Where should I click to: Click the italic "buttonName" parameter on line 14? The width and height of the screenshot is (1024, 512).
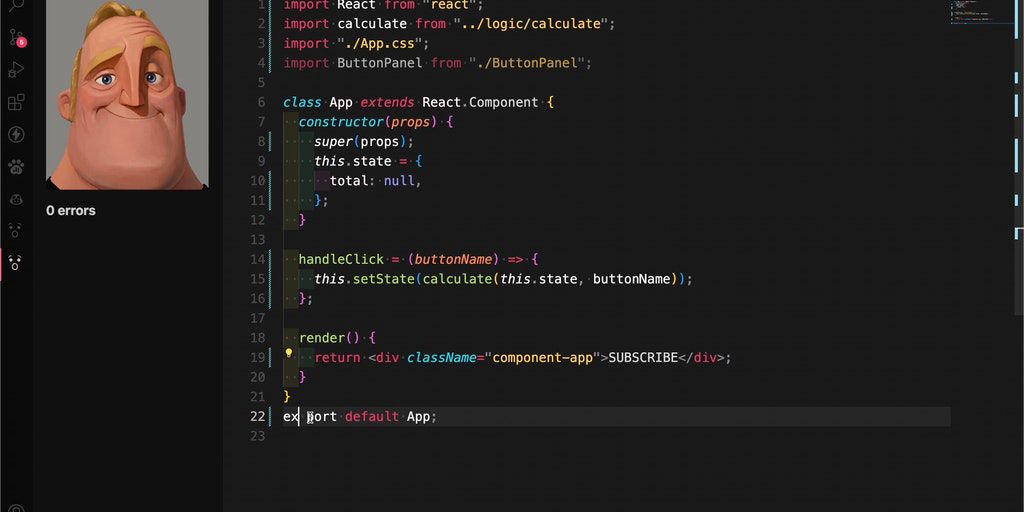[x=453, y=259]
